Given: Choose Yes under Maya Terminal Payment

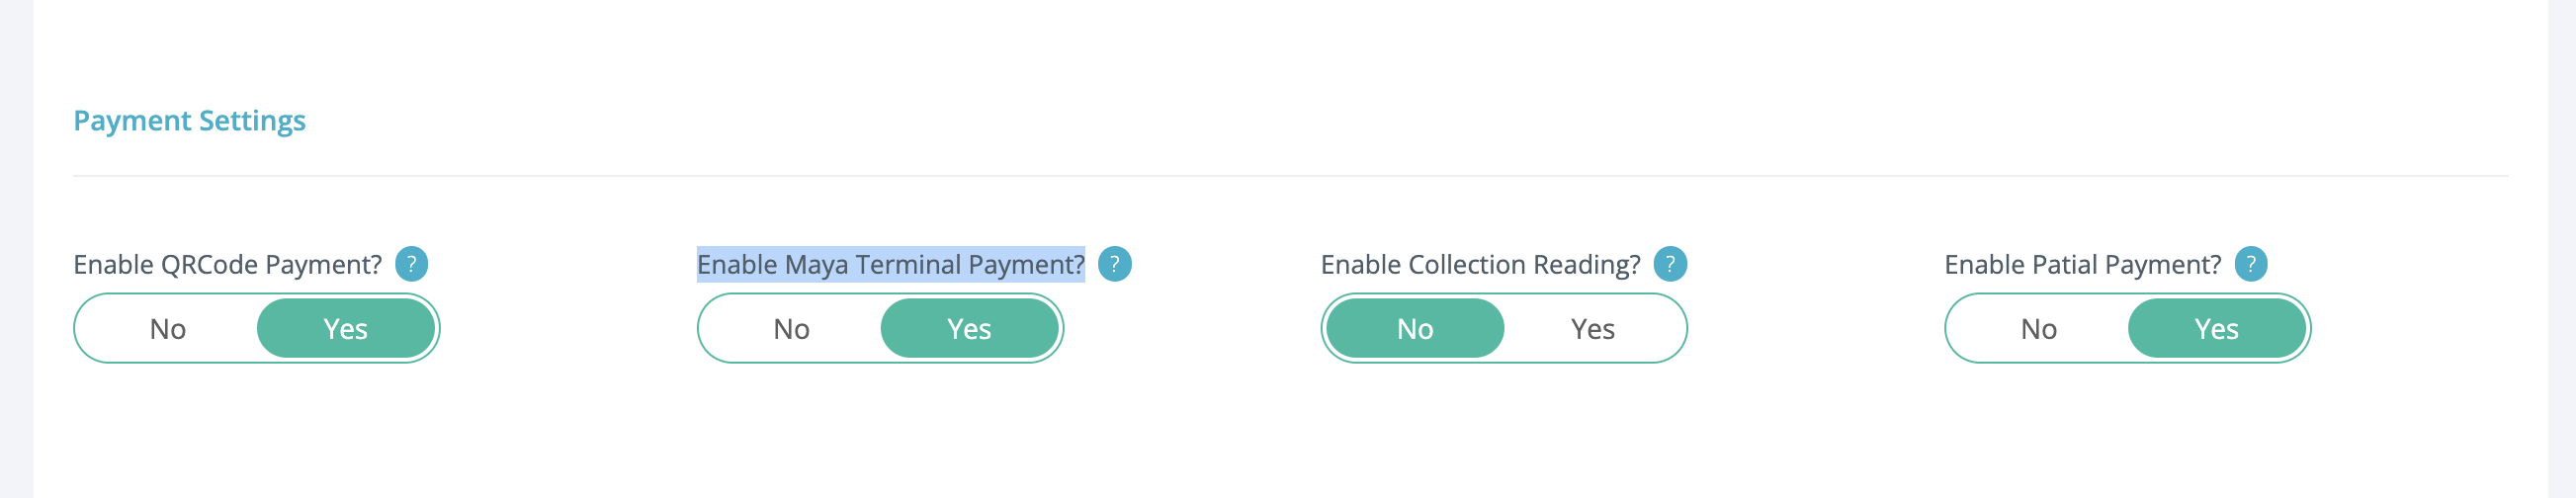Looking at the screenshot, I should [968, 329].
